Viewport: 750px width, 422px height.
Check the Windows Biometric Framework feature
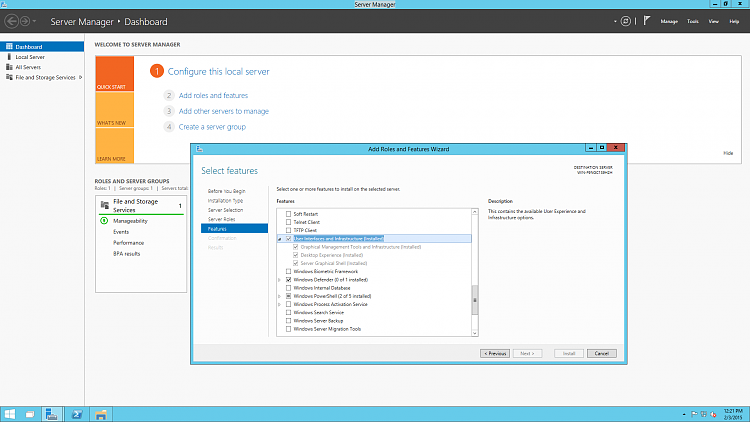point(288,271)
